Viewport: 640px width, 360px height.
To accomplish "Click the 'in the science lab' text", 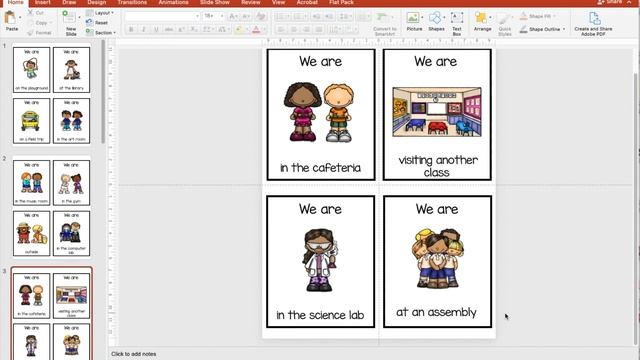I will (320, 315).
